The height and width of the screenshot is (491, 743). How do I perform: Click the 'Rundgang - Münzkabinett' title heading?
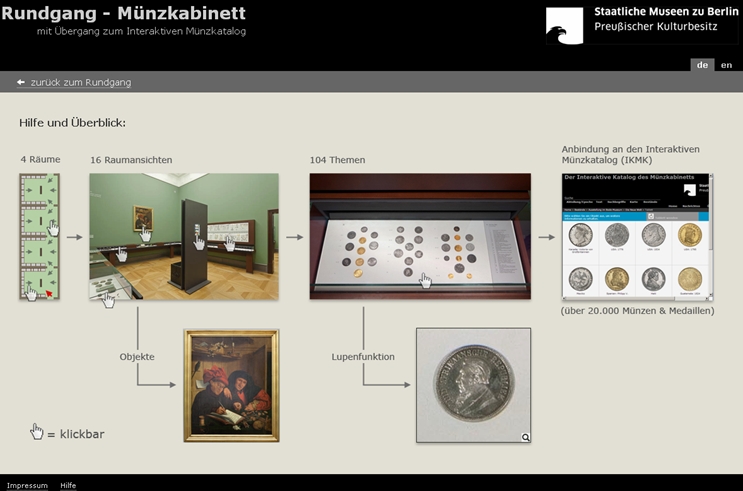coord(123,13)
